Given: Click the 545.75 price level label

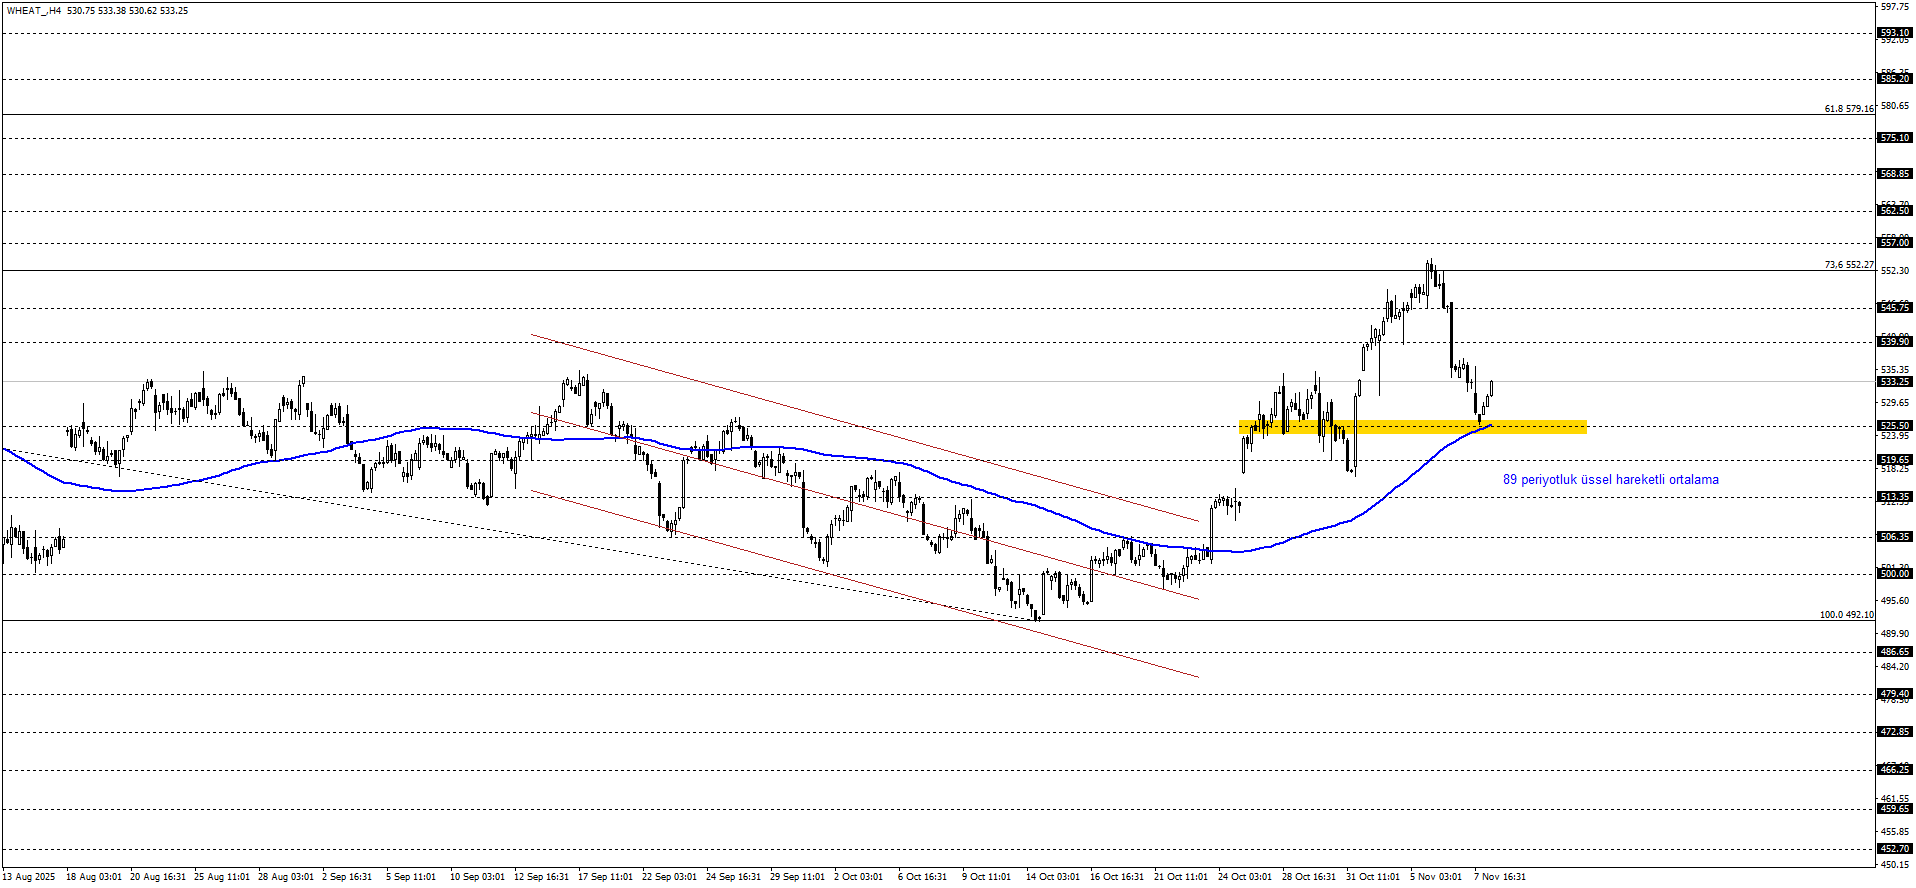Looking at the screenshot, I should (1894, 308).
